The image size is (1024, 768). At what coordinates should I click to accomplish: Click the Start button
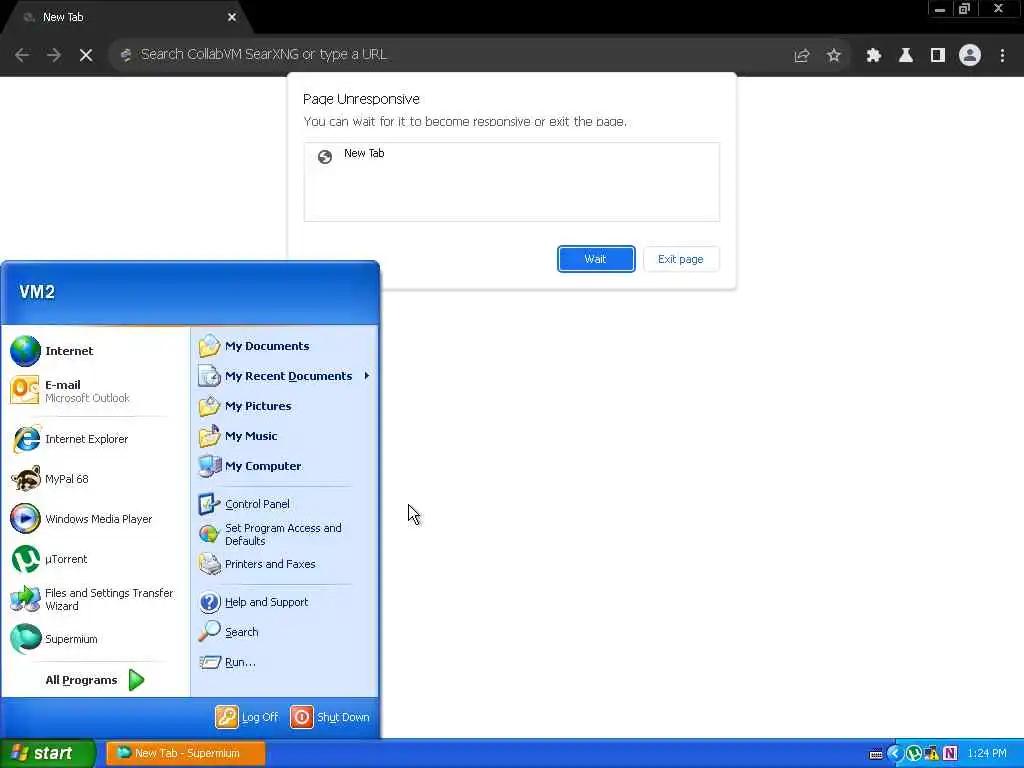point(47,754)
